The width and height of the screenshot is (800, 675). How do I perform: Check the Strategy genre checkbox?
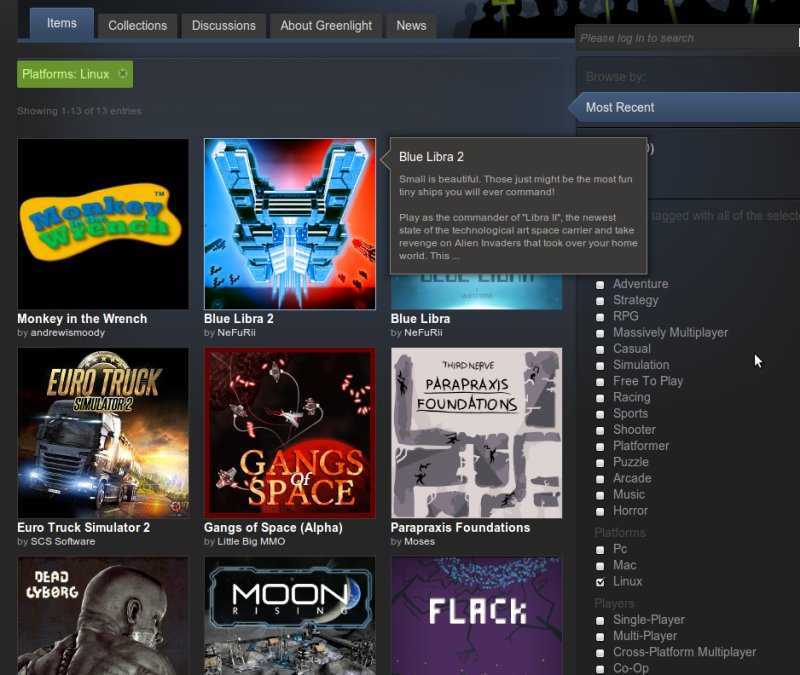click(x=600, y=301)
